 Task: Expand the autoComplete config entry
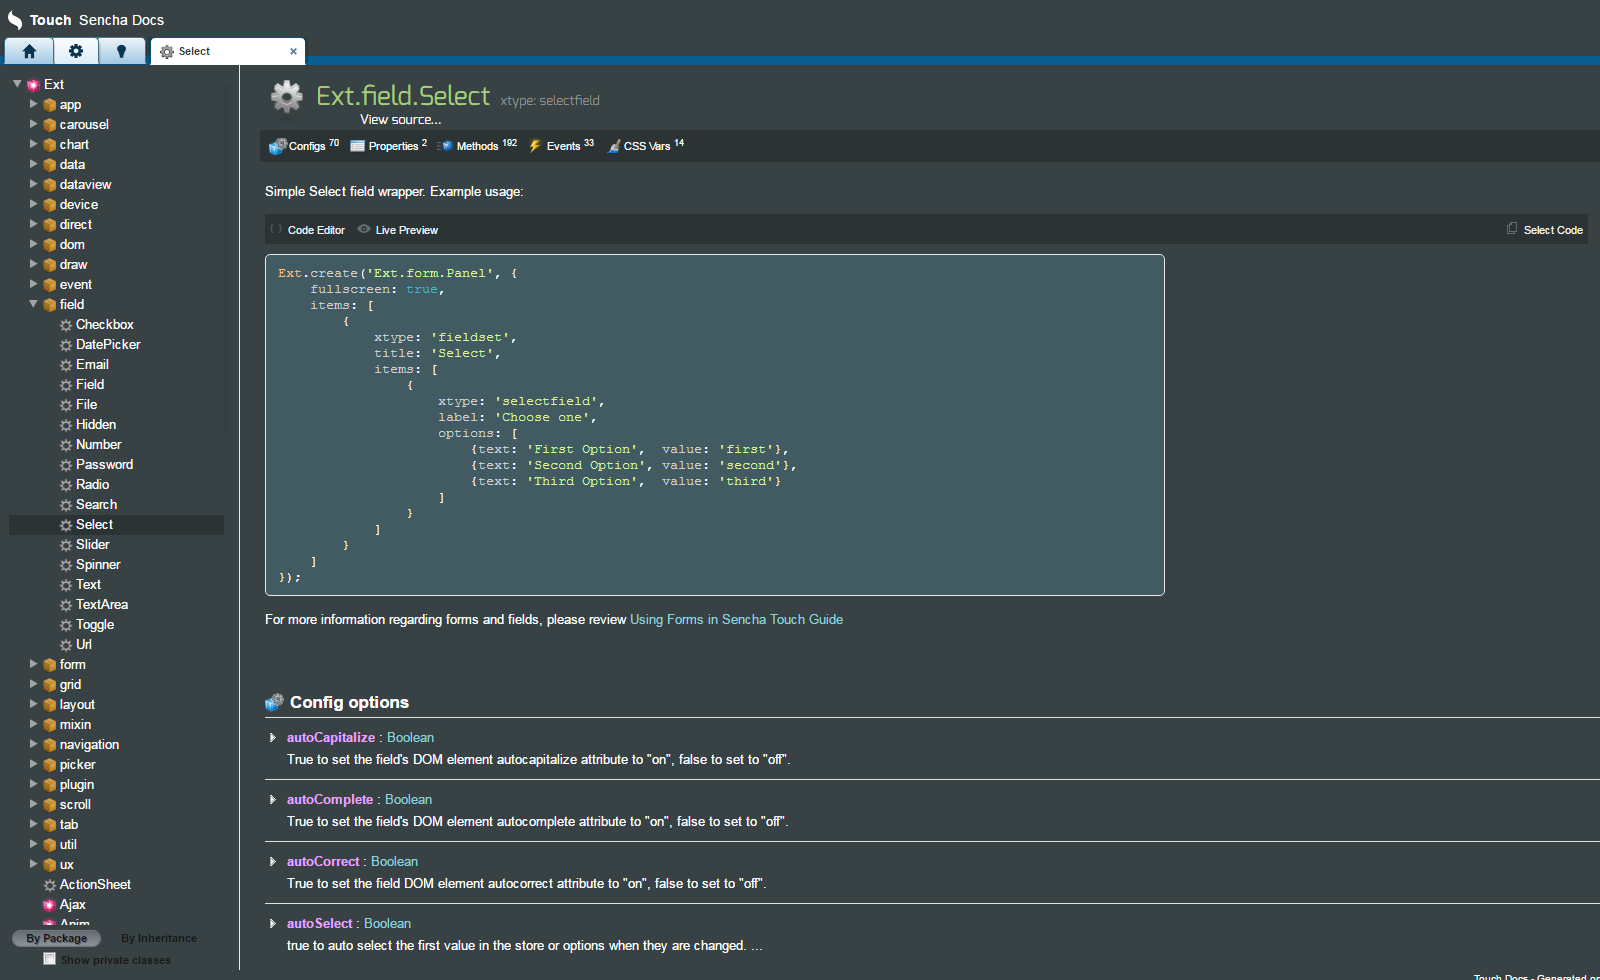(272, 800)
